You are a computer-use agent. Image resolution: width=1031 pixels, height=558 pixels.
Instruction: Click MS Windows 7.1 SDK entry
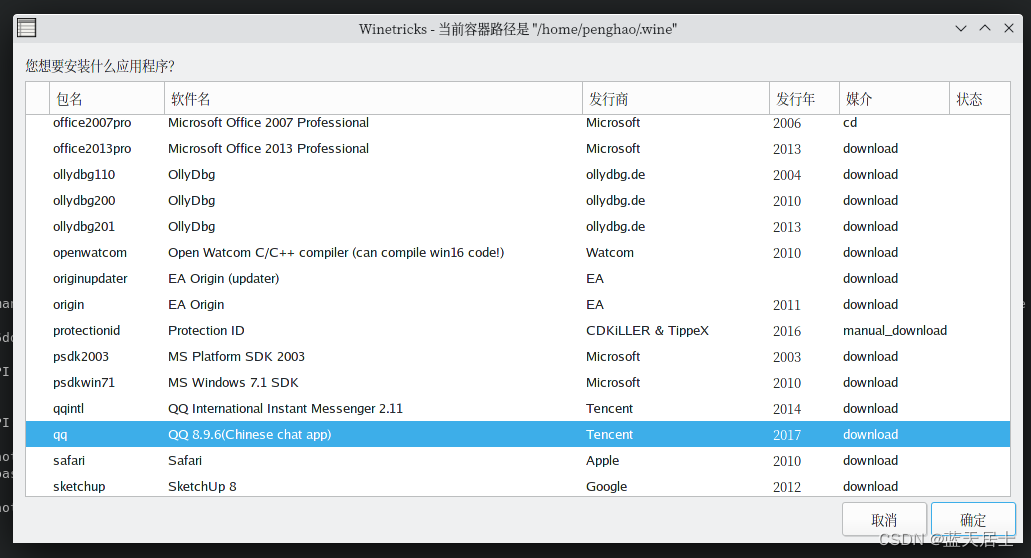tap(233, 383)
